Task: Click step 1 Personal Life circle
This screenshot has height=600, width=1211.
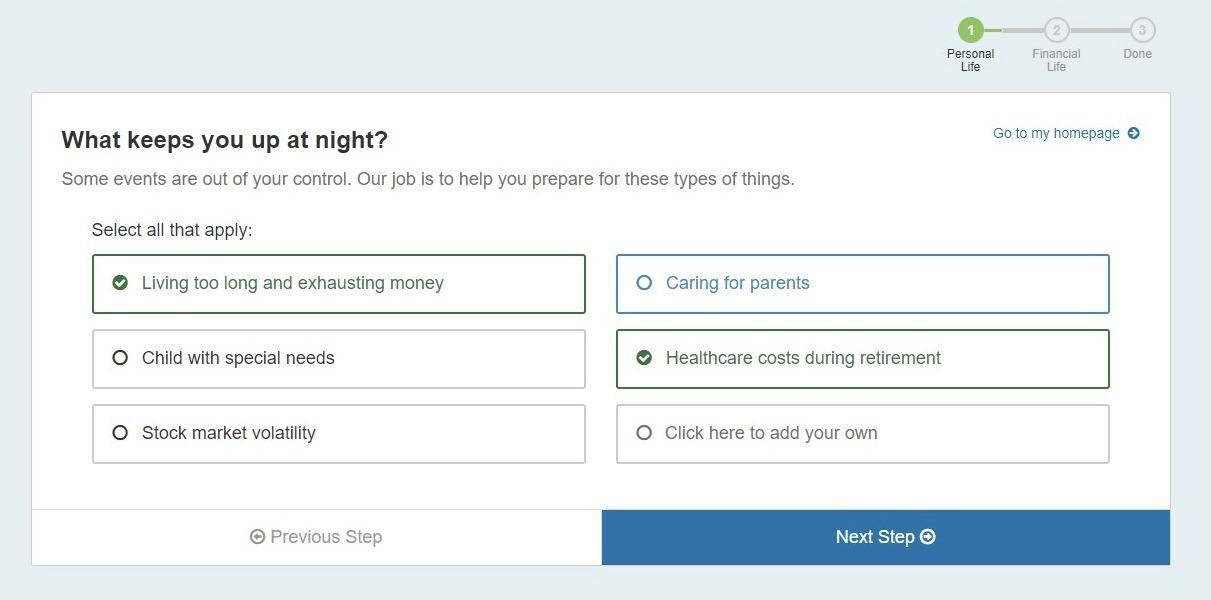Action: (970, 30)
